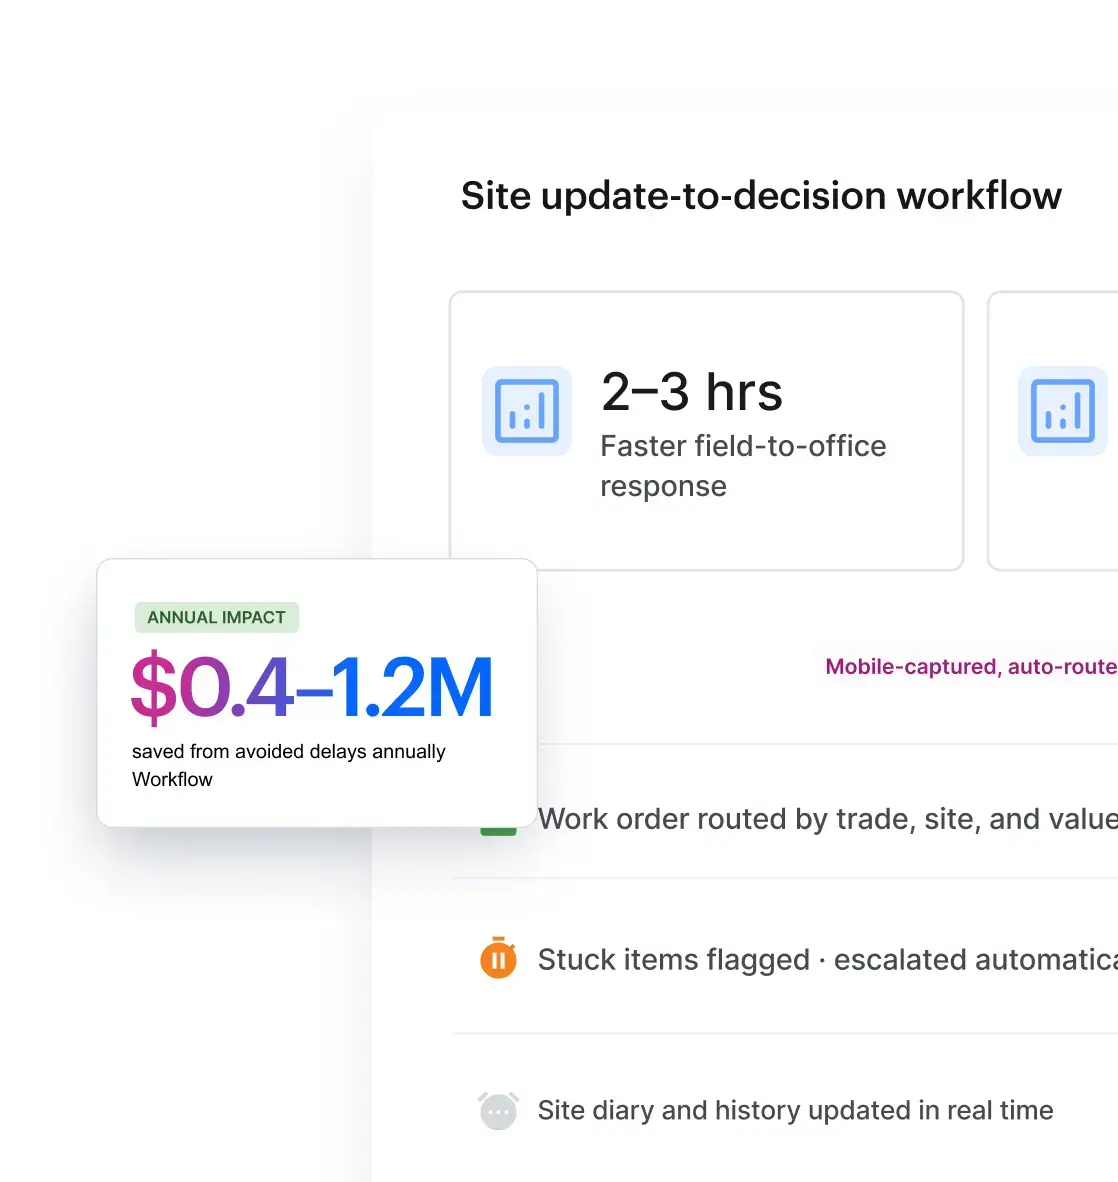Click 'saved from avoided delays annually' text
1118x1182 pixels.
(x=289, y=752)
